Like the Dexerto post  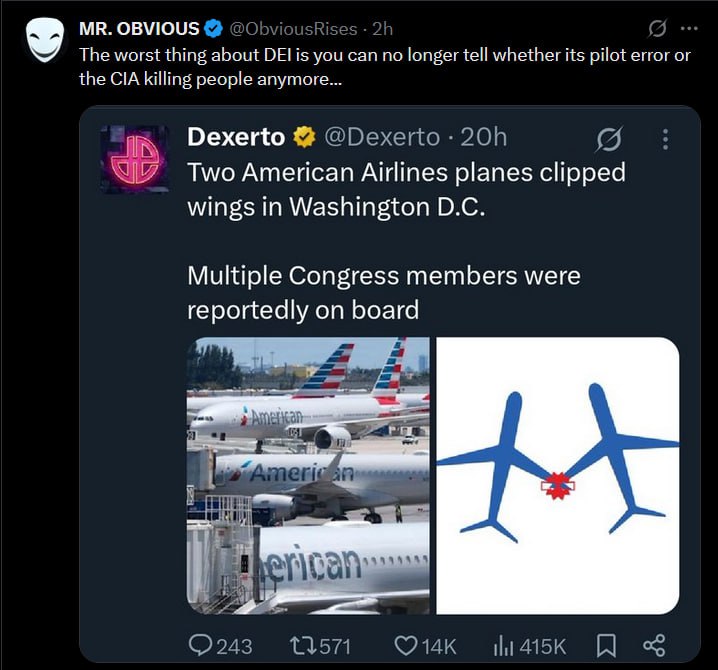point(425,646)
